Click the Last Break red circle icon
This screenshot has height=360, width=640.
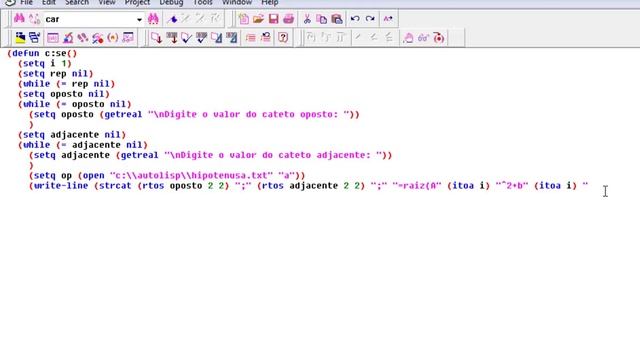click(438, 38)
